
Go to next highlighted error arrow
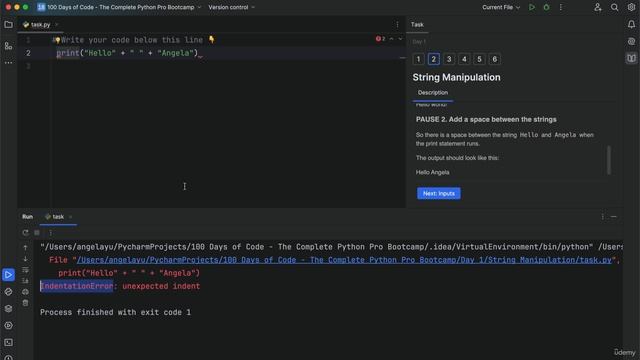click(x=400, y=39)
